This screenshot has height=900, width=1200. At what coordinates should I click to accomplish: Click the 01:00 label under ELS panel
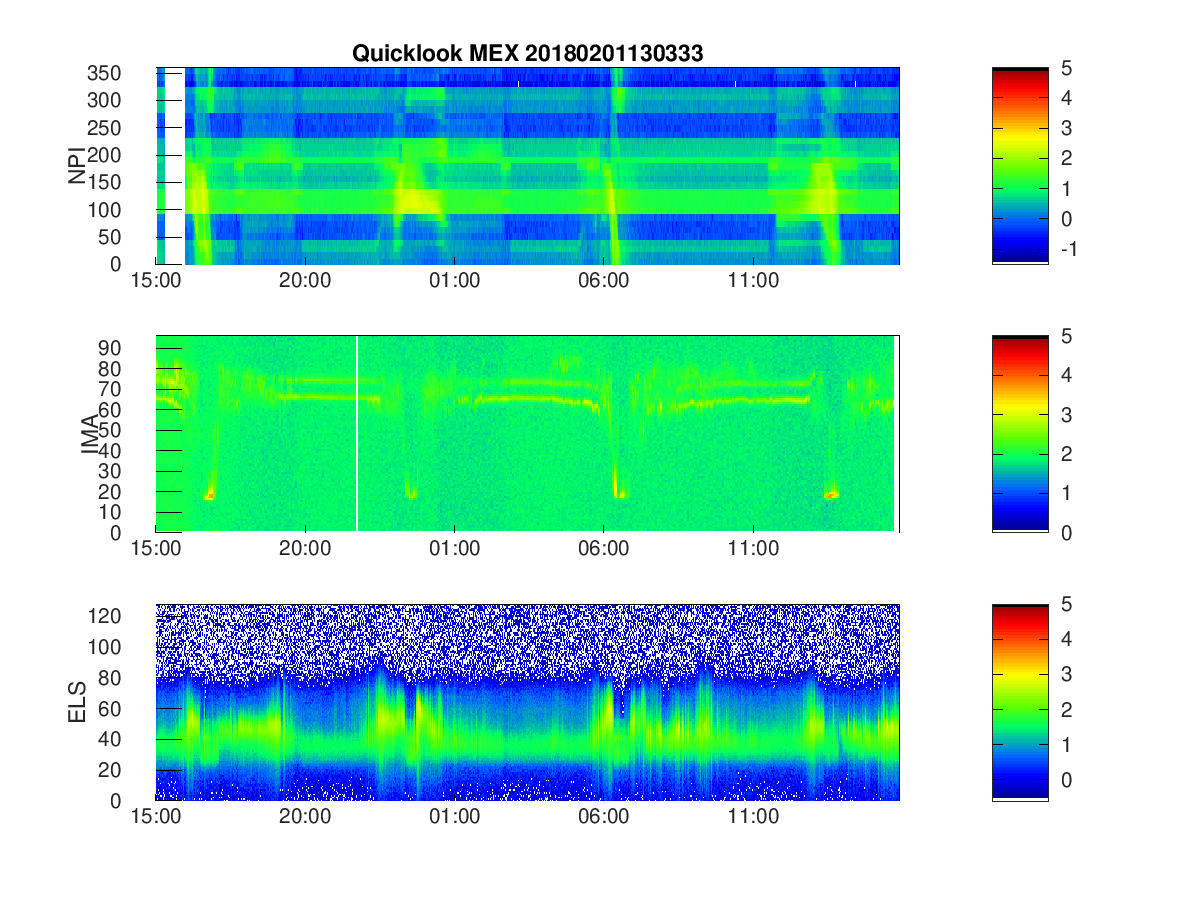[x=454, y=818]
